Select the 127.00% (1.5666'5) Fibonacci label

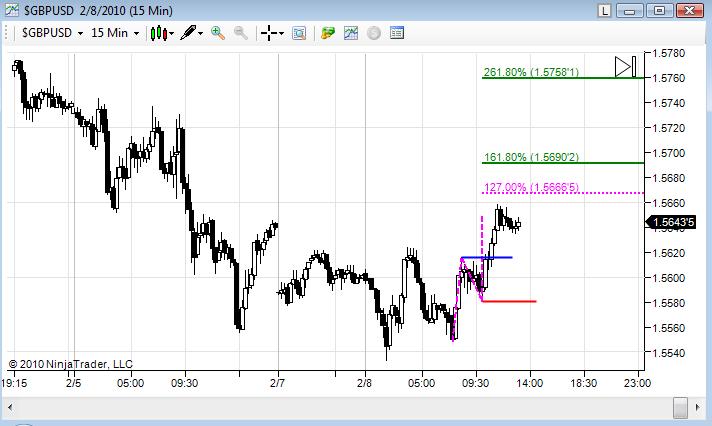[531, 187]
